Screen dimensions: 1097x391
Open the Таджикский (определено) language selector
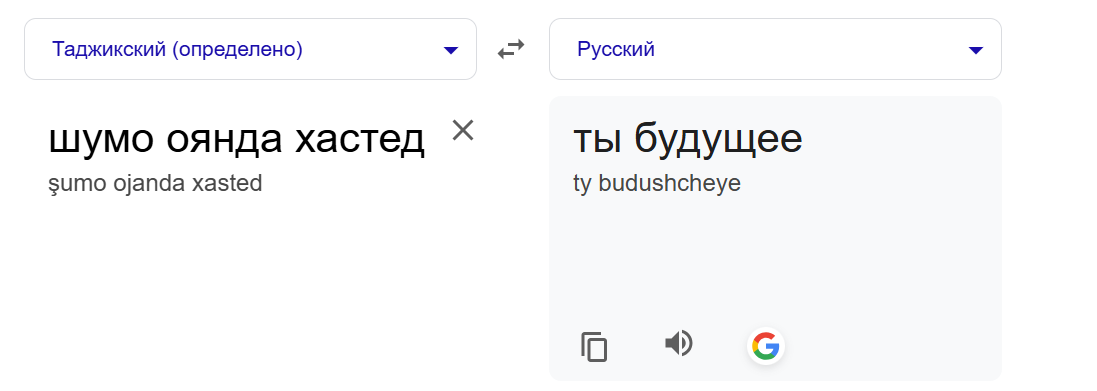point(250,49)
